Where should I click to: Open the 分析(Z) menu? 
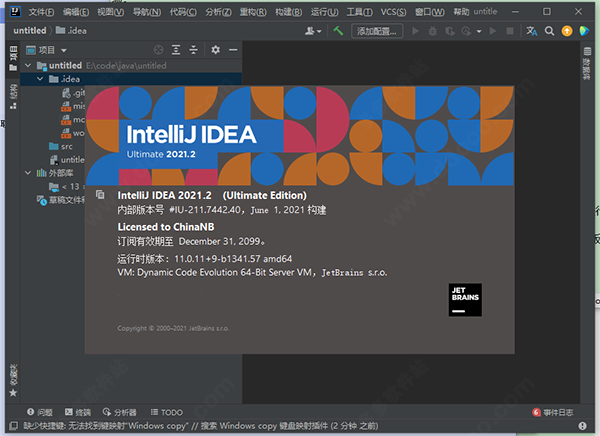click(x=218, y=12)
